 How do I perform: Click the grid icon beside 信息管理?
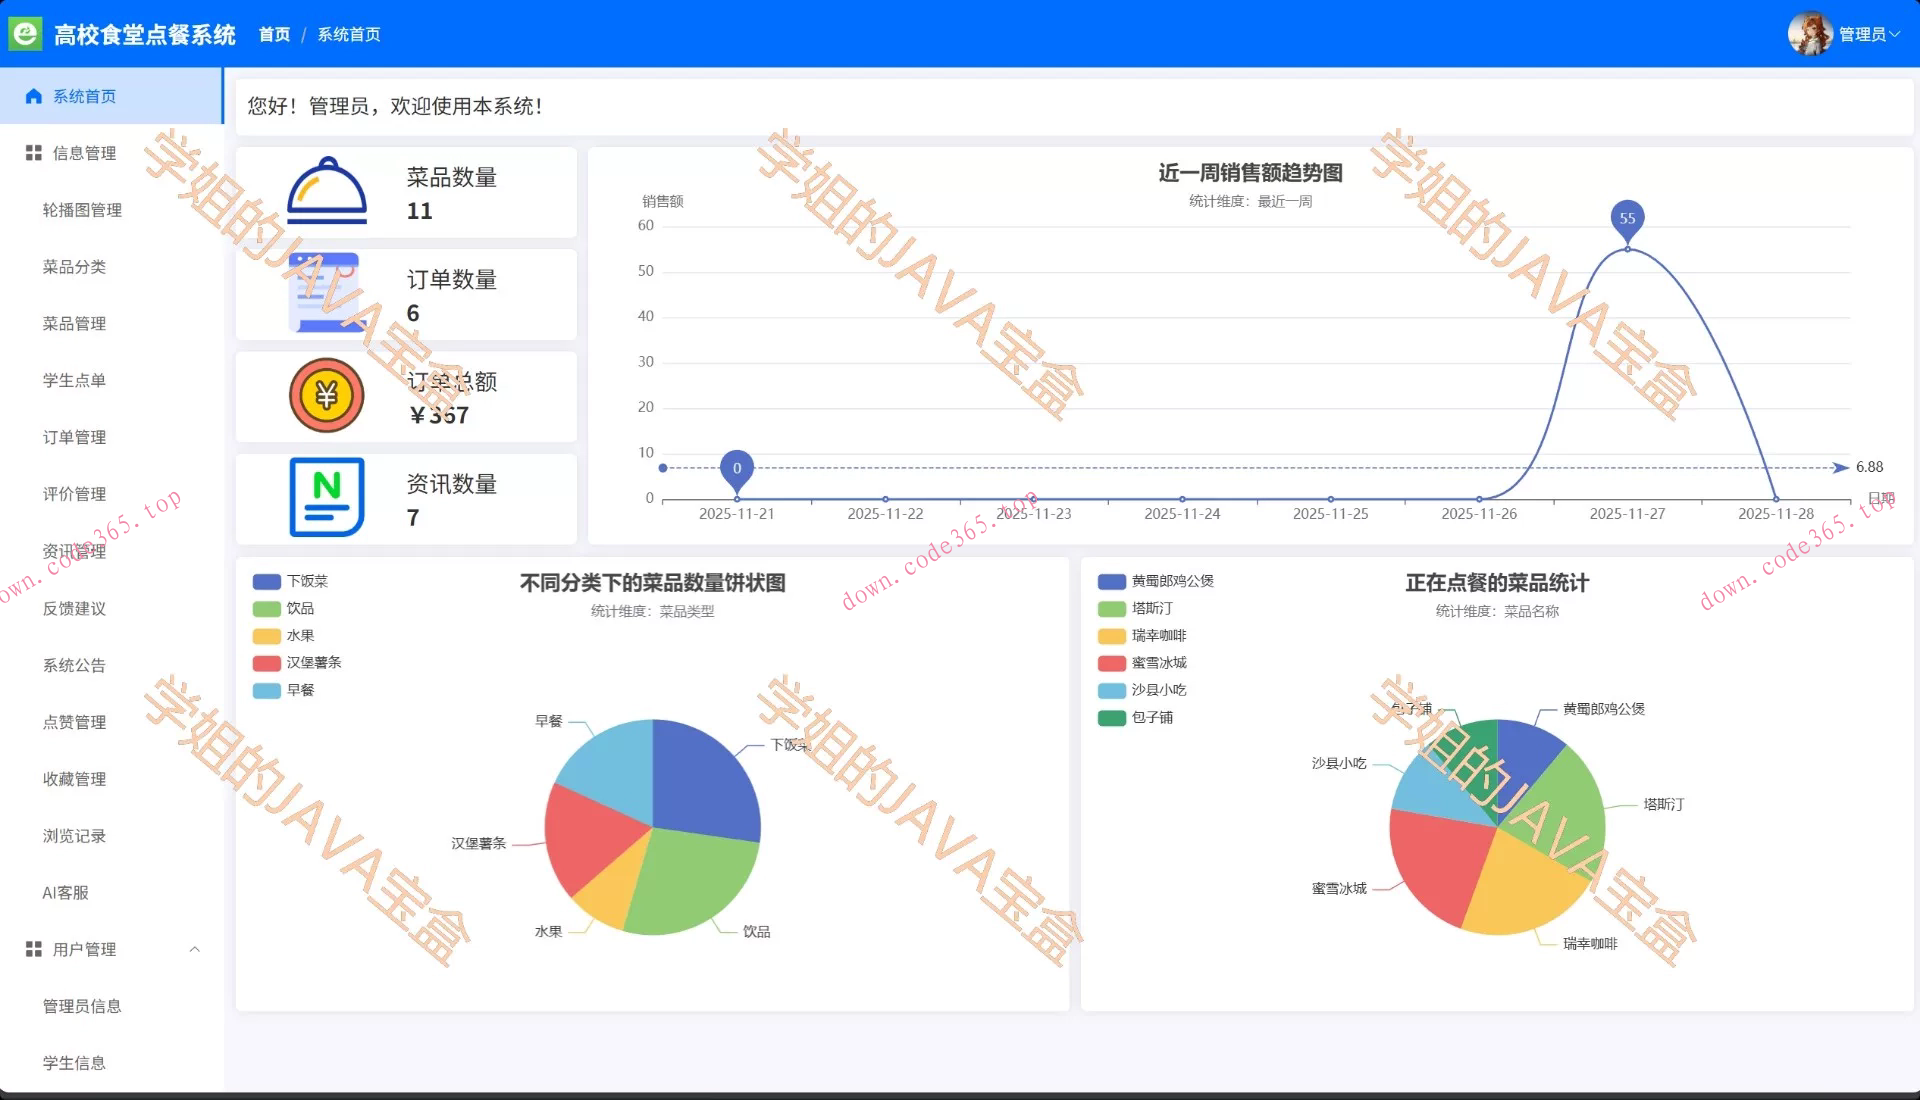pos(34,153)
